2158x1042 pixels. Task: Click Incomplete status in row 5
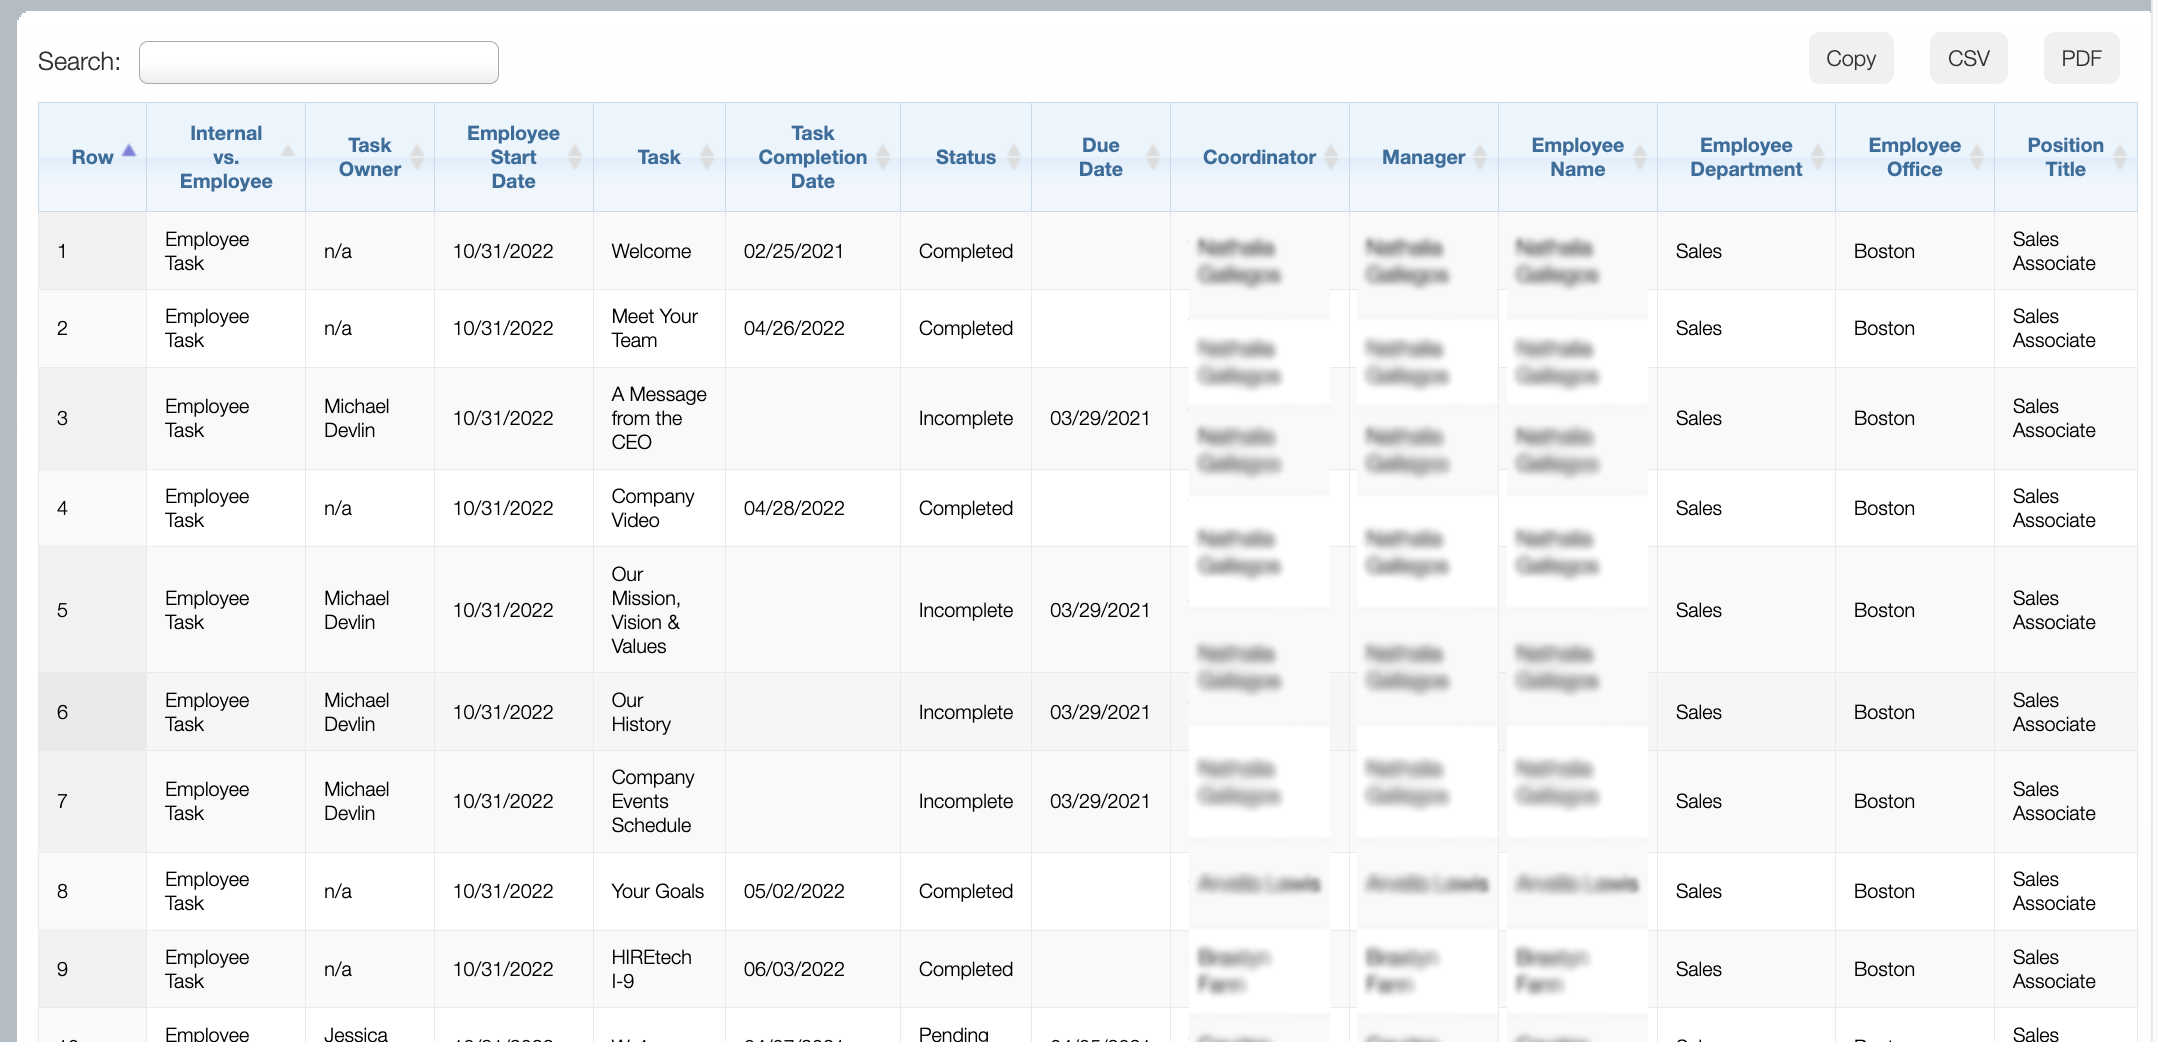(x=965, y=610)
